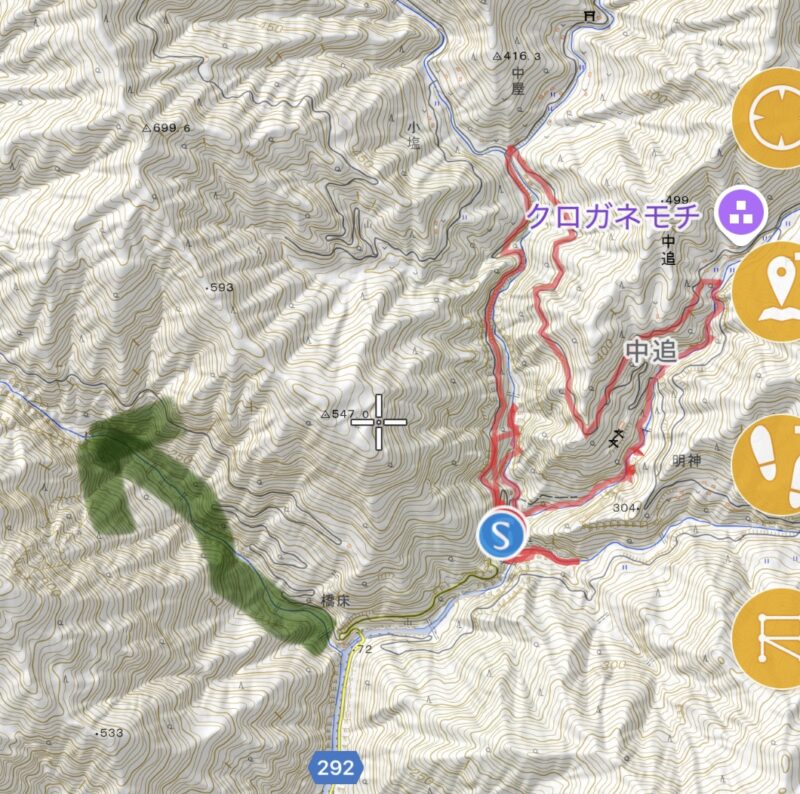
Task: Select the .533 spot elevation point
Action: point(109,733)
